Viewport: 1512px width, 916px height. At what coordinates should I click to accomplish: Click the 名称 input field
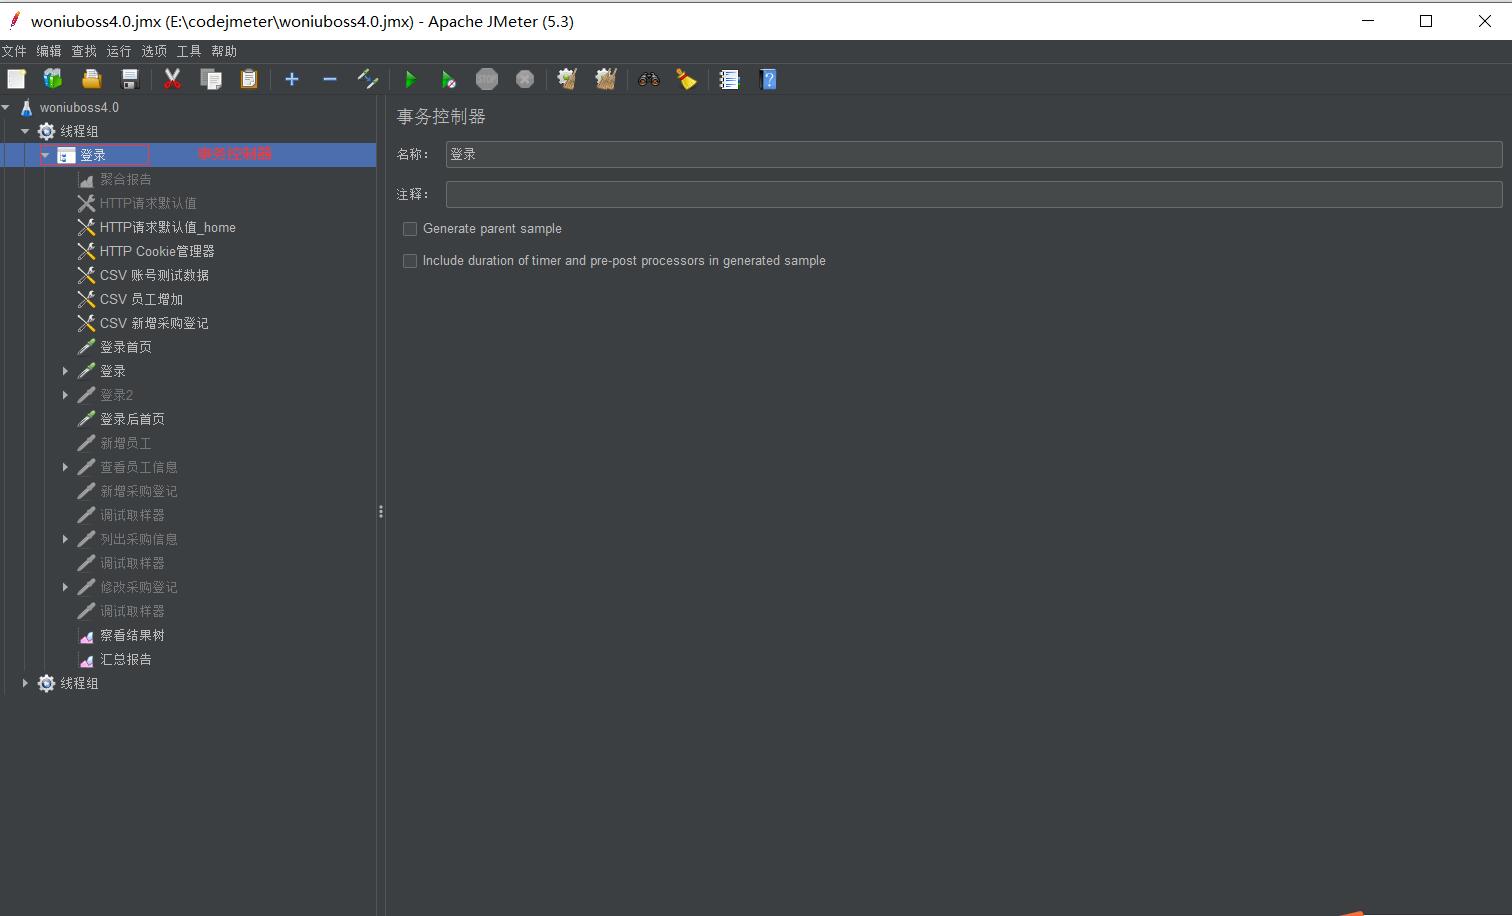[974, 154]
